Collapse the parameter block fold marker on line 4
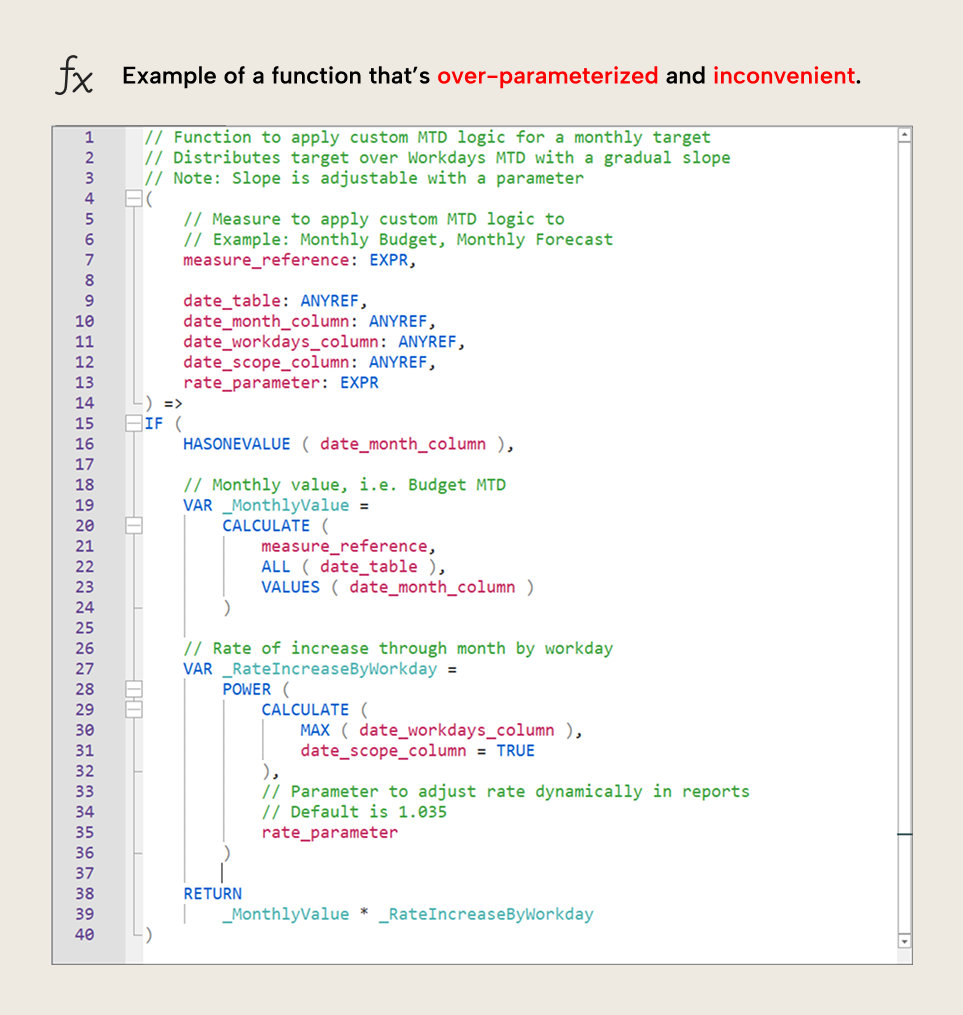The height and width of the screenshot is (1015, 963). 134,198
